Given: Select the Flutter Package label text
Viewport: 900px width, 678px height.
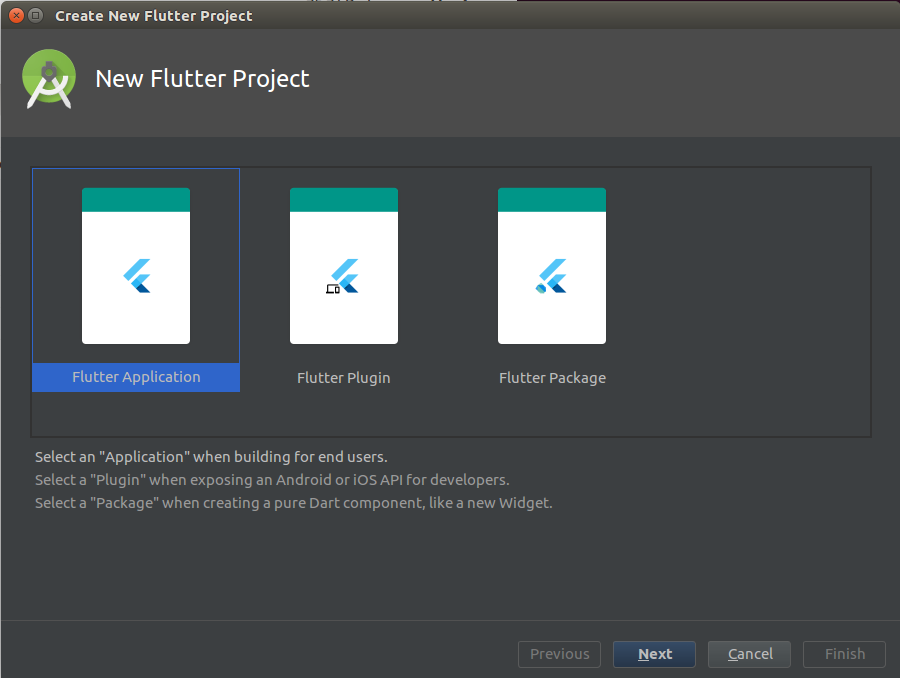Looking at the screenshot, I should tap(552, 377).
